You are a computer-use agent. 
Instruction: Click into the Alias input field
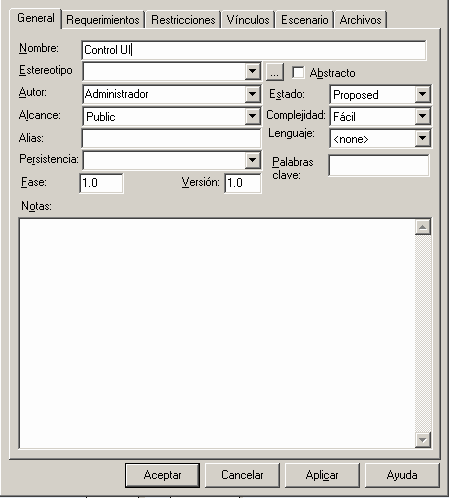(x=171, y=138)
